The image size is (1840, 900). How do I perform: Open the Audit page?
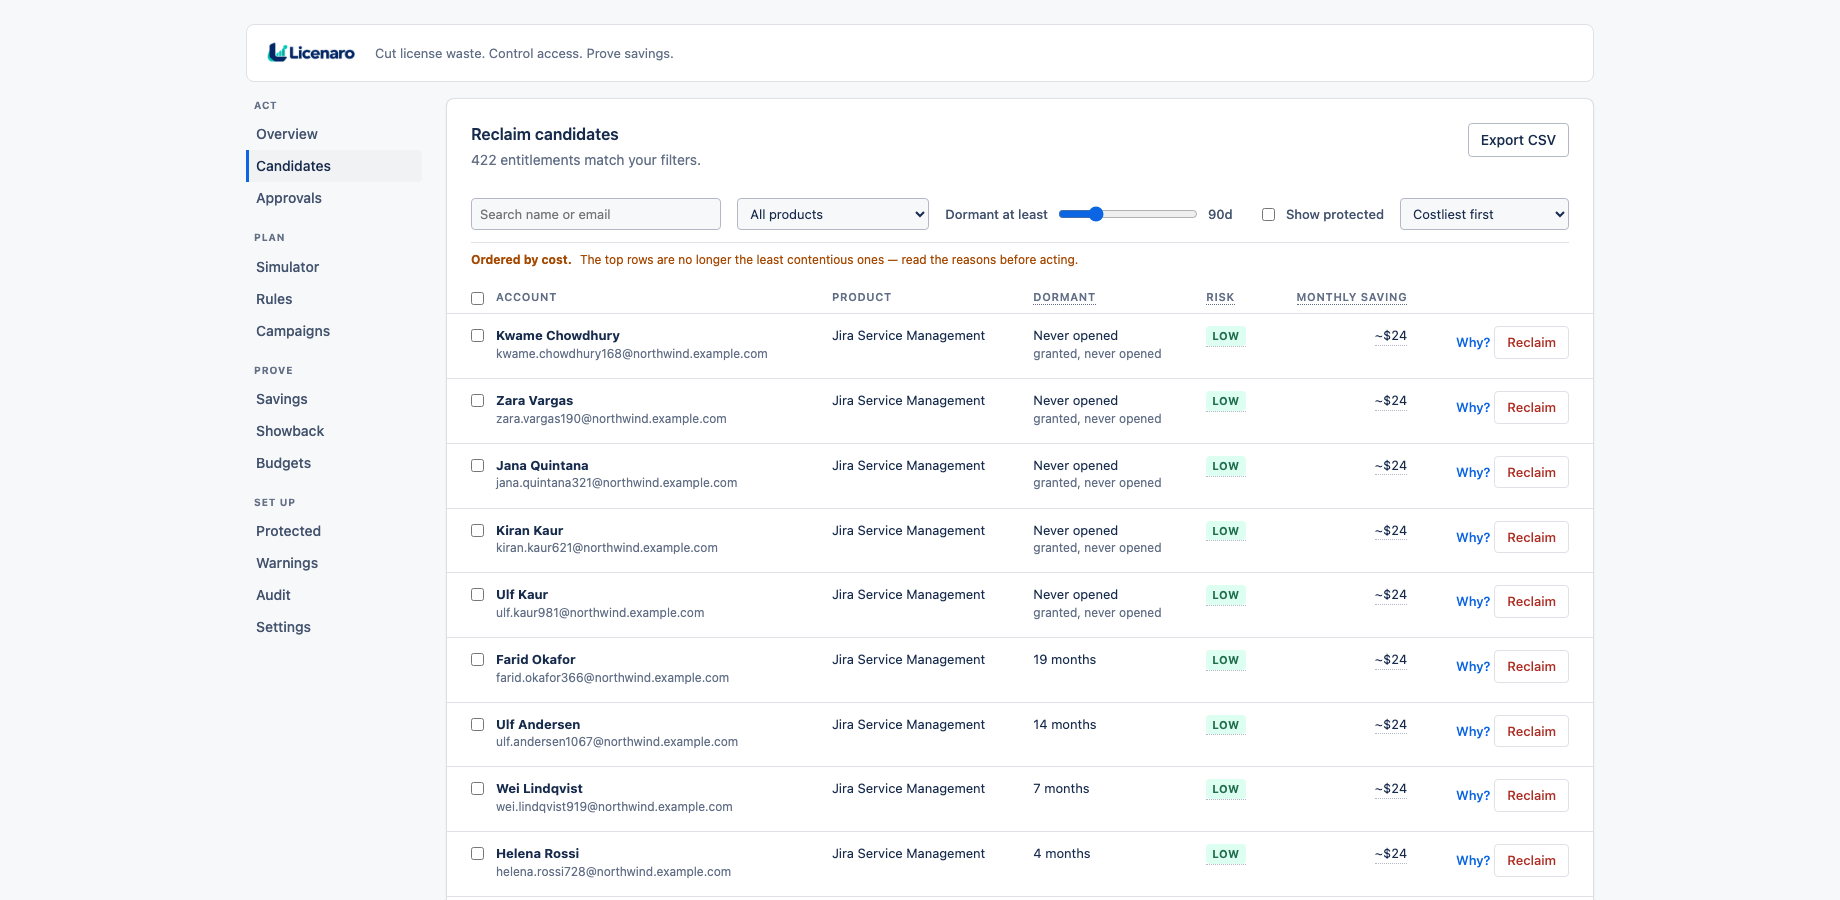[334, 595]
